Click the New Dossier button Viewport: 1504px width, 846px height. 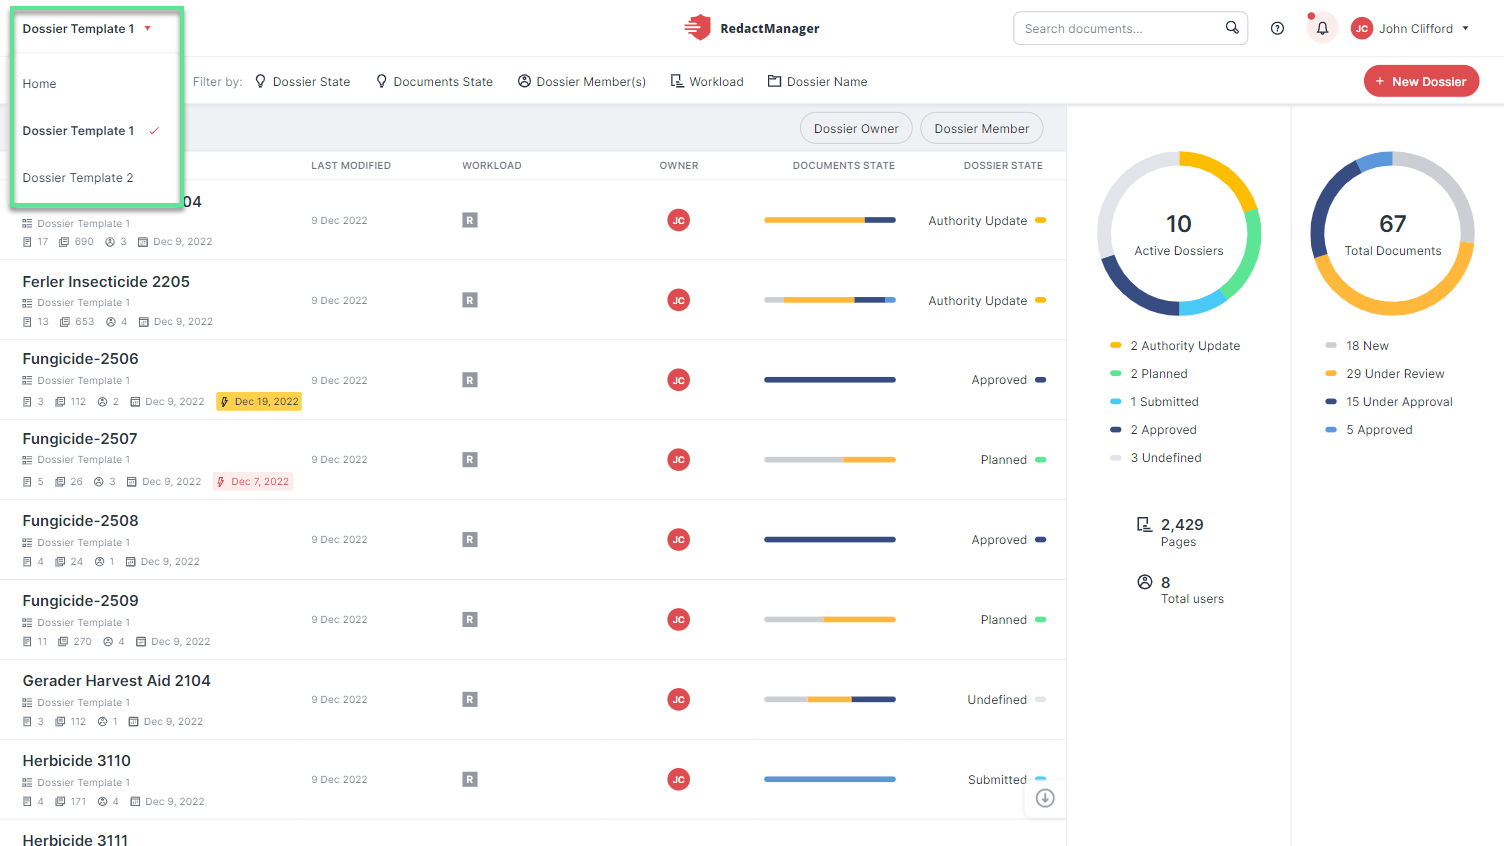(x=1421, y=81)
